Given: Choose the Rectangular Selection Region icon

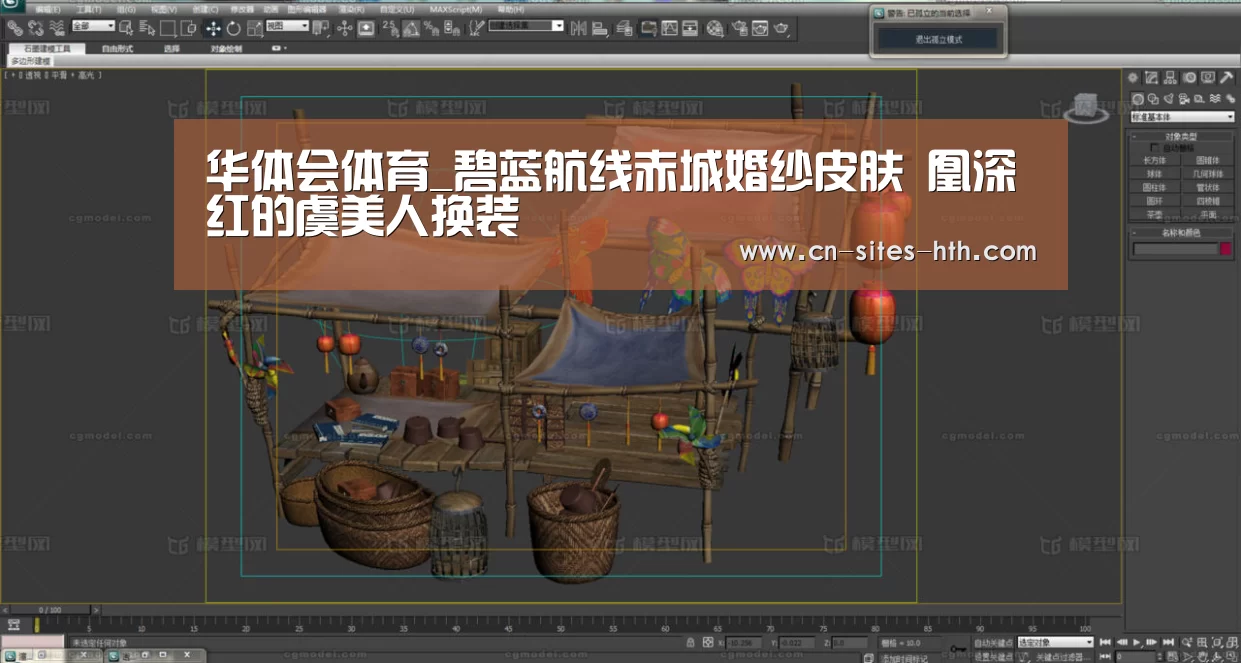Looking at the screenshot, I should click(x=168, y=28).
